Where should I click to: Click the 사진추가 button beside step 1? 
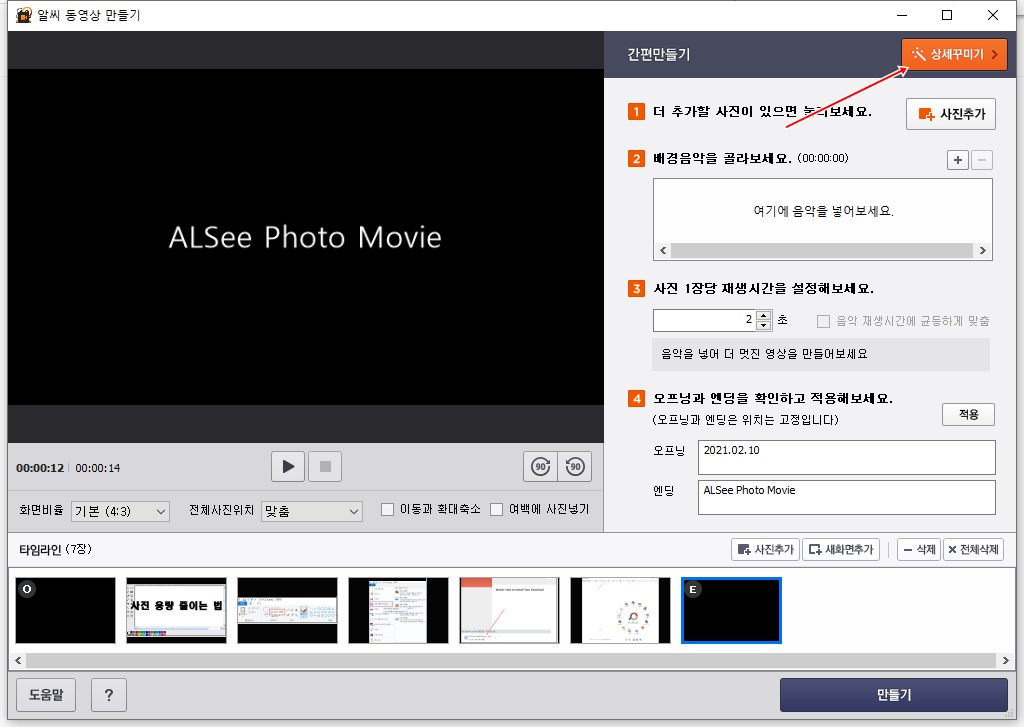point(951,114)
